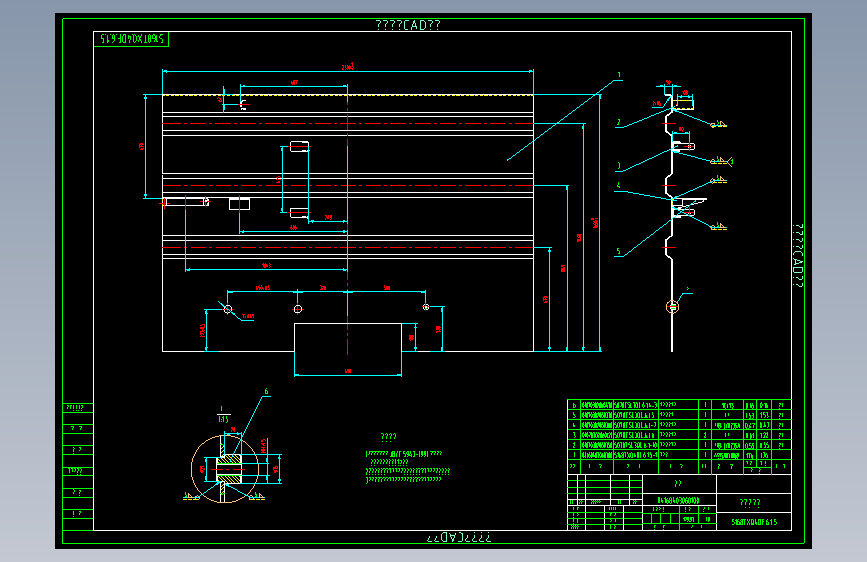867x562 pixels.
Task: Click the lowest weld symbol in the side view
Action: (x=719, y=226)
